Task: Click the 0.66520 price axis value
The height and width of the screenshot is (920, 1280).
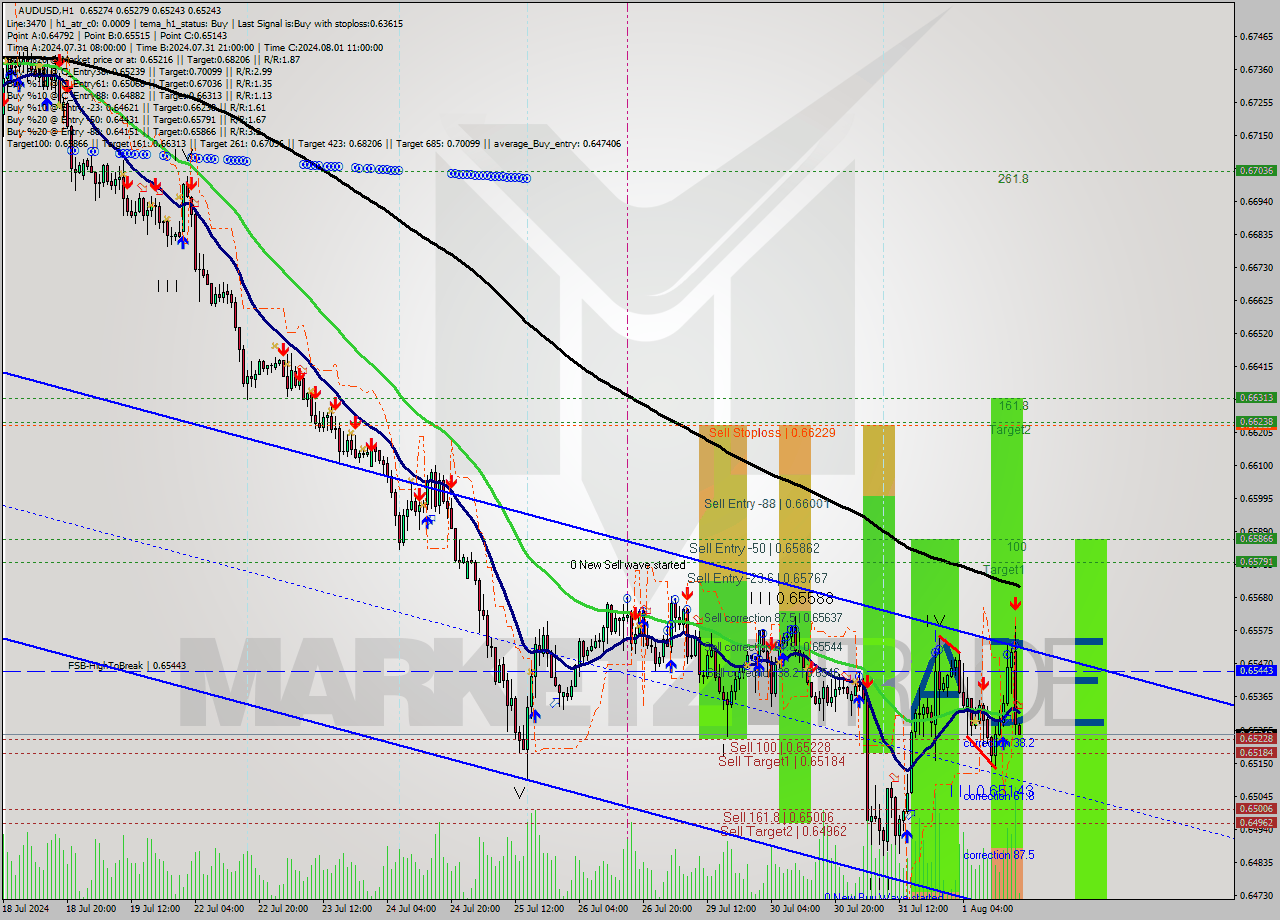Action: pos(1256,334)
